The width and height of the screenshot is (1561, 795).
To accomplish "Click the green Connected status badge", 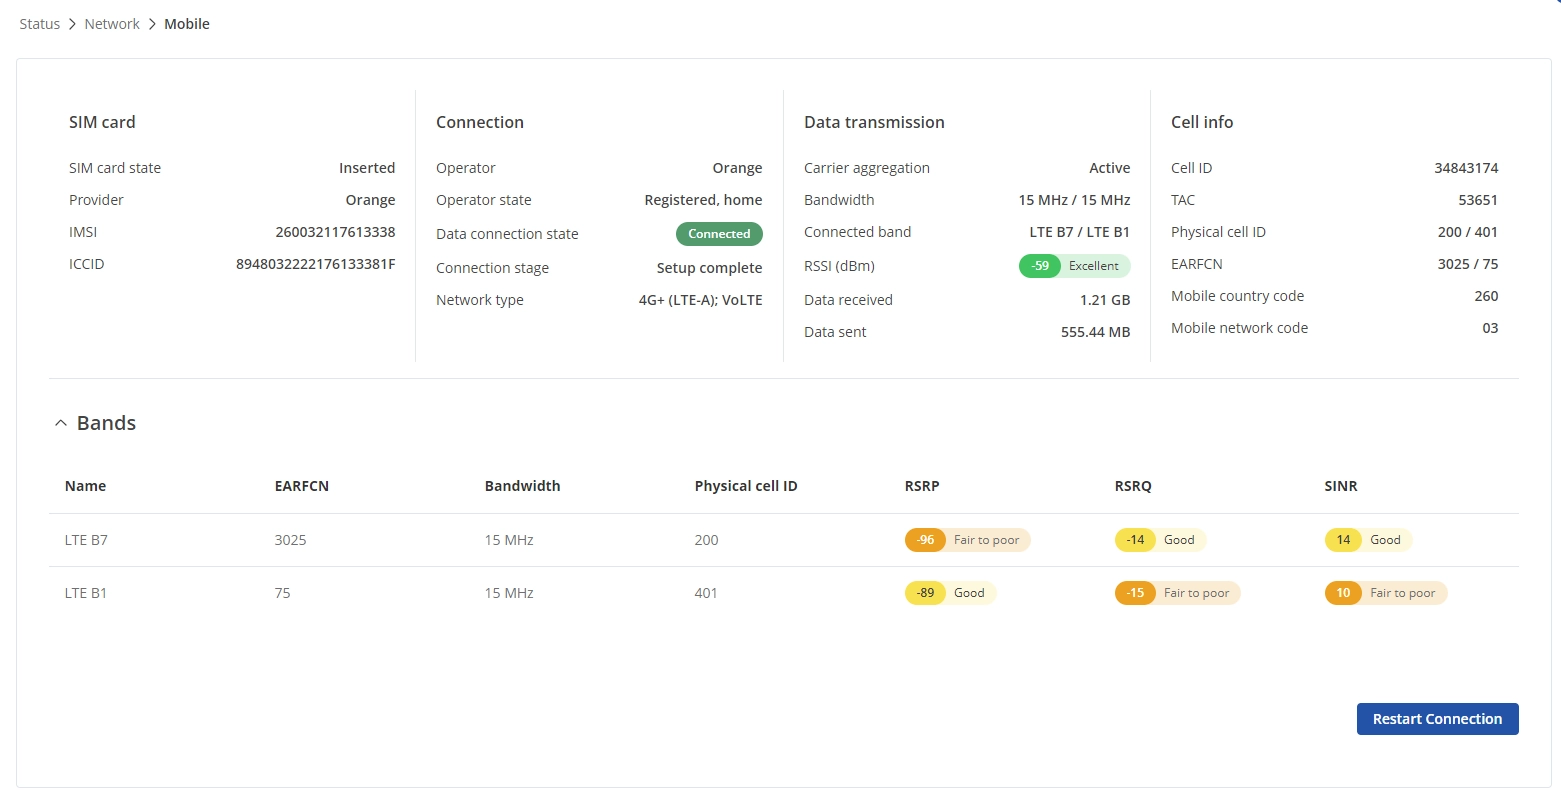I will pos(718,234).
